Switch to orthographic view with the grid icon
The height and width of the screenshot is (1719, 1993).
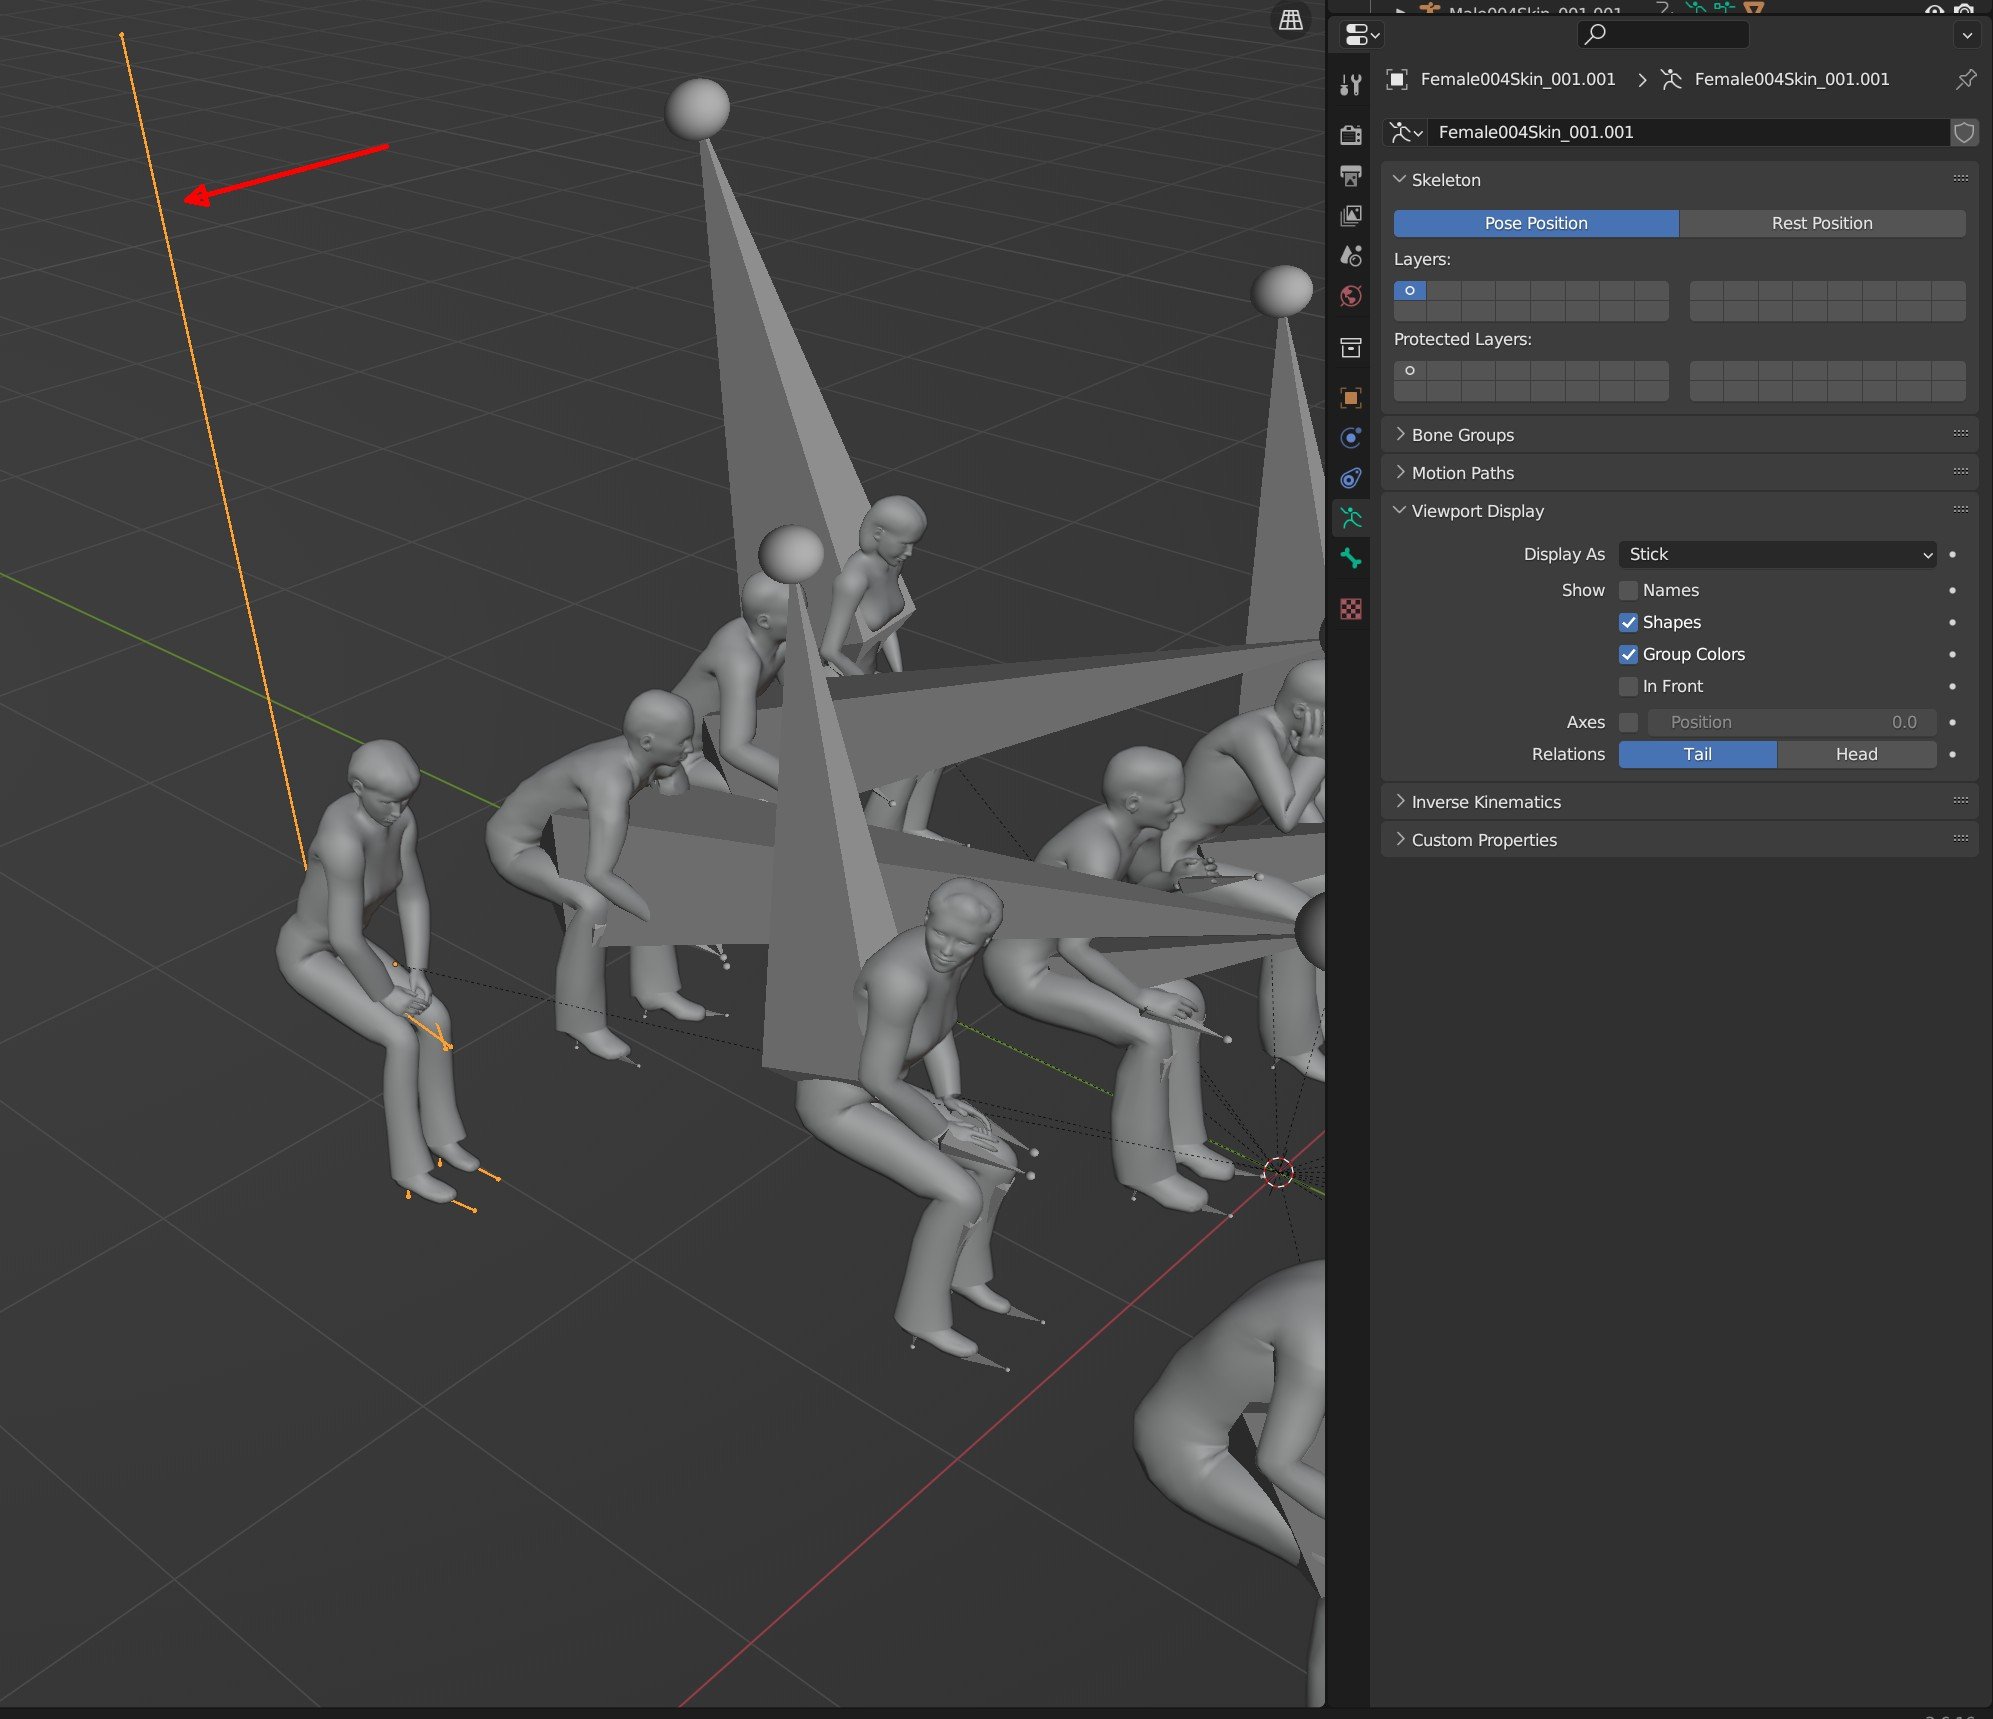tap(1291, 19)
